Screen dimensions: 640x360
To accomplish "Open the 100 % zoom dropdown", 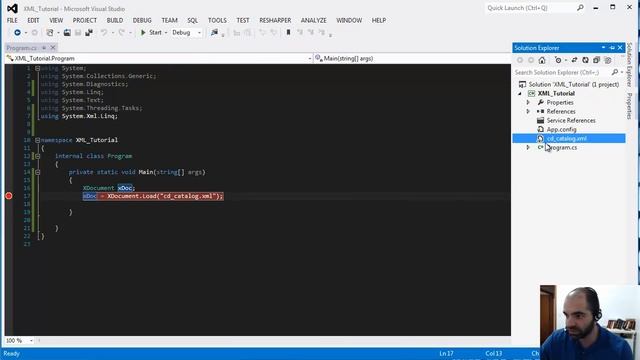I will [x=19, y=340].
